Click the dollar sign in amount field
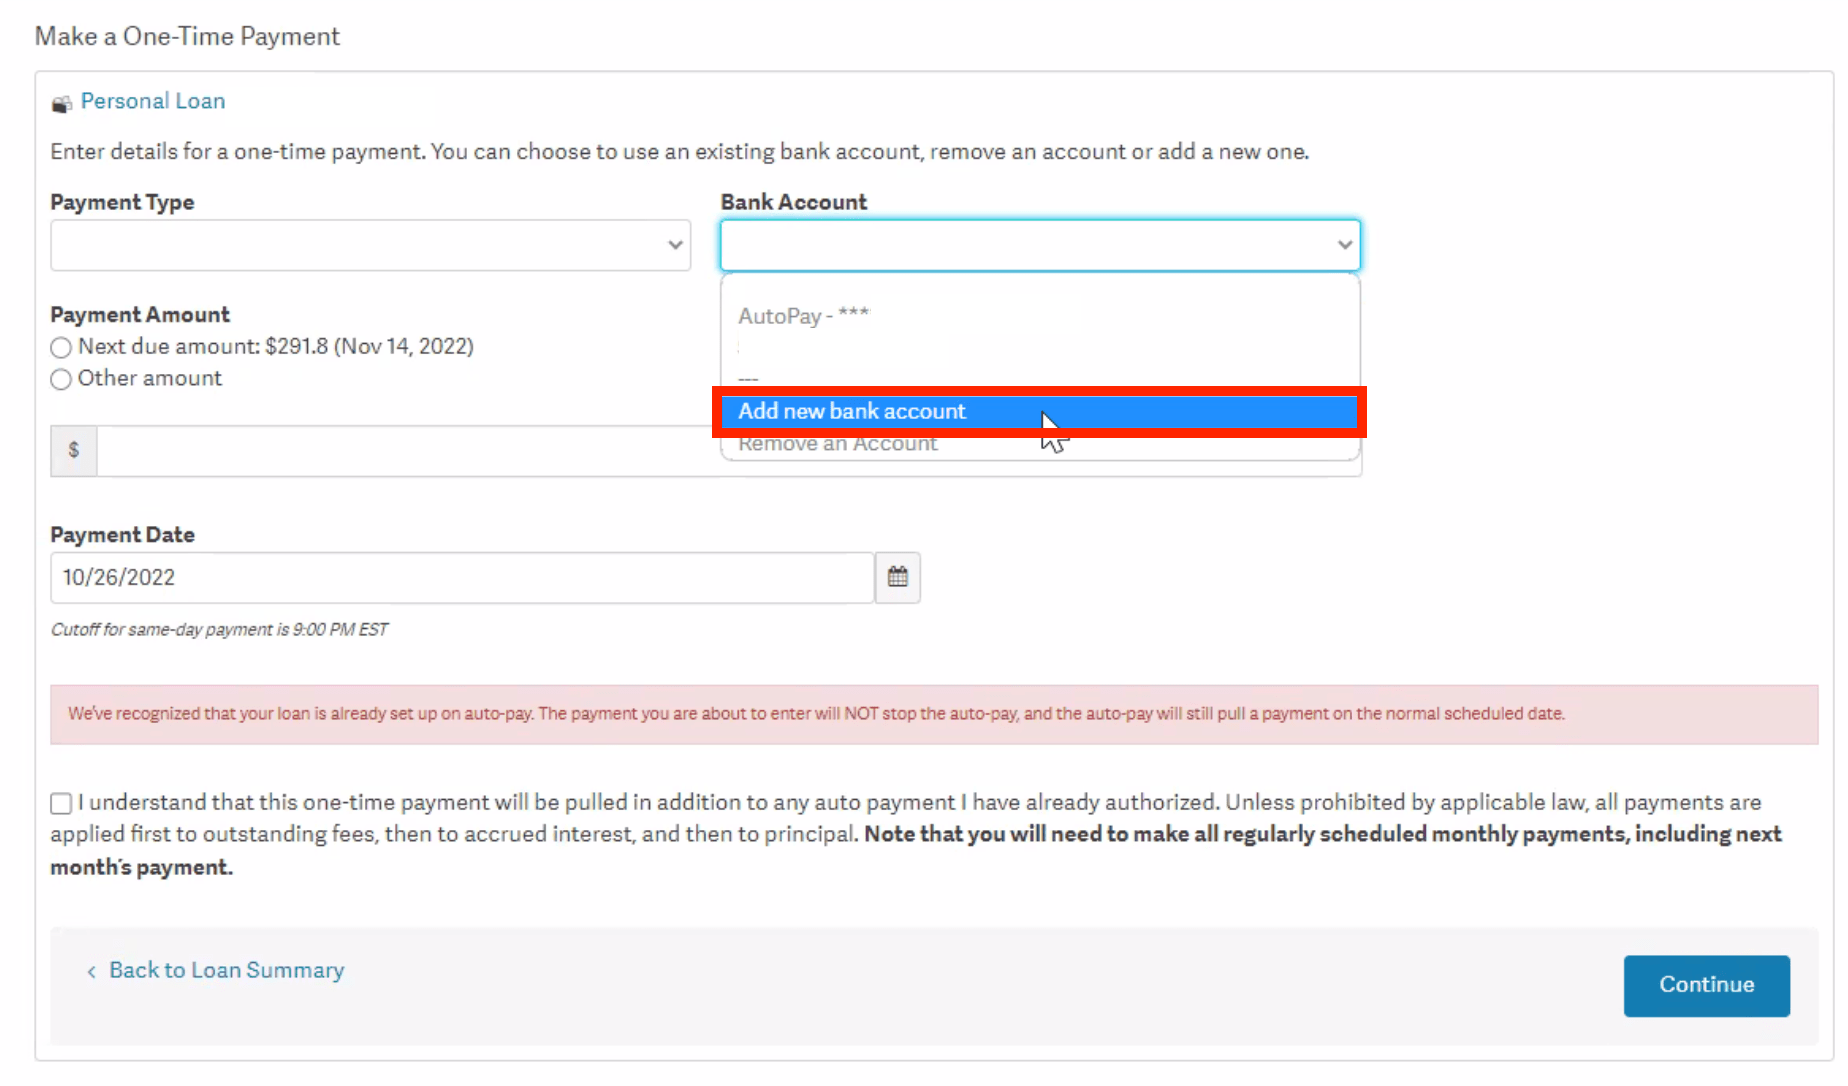 pyautogui.click(x=73, y=450)
